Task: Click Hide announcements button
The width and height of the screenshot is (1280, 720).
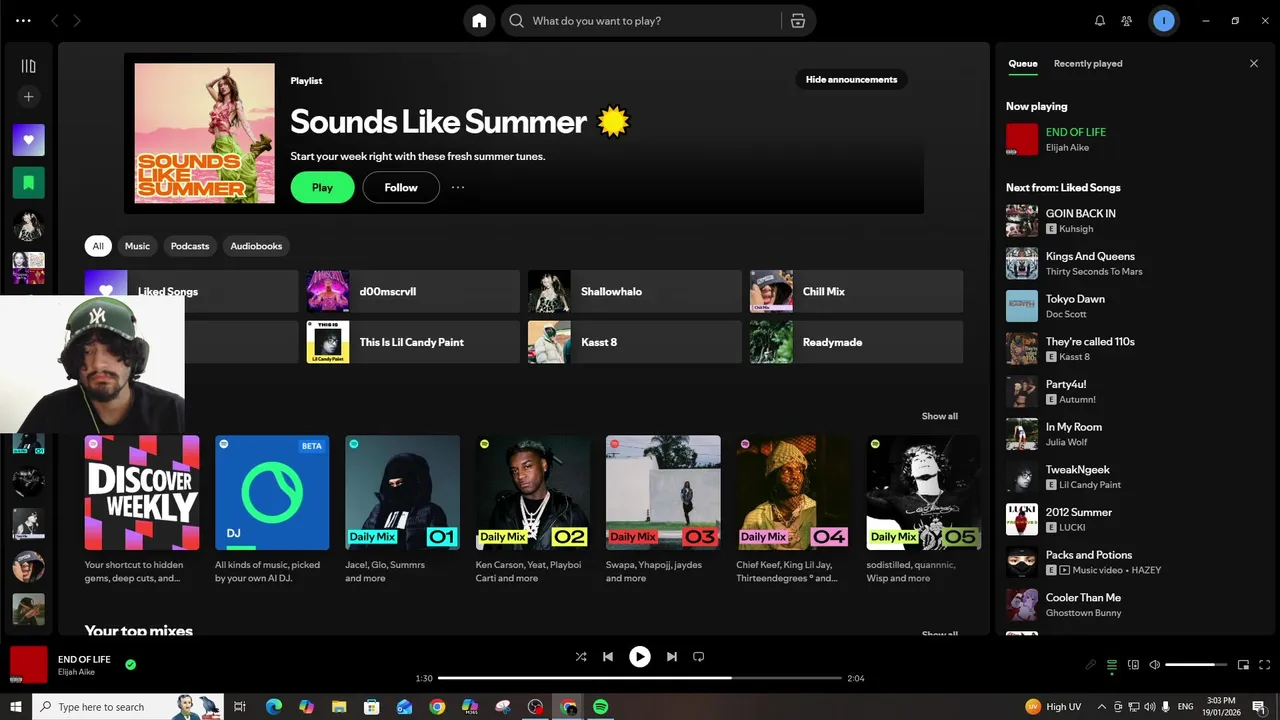Action: tap(852, 79)
